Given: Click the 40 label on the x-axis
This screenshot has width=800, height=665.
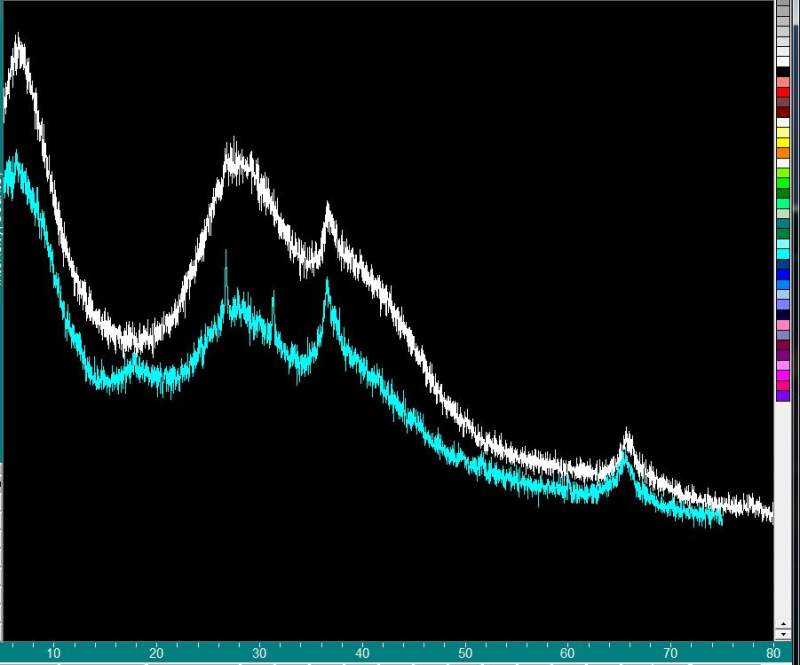Looking at the screenshot, I should 362,653.
